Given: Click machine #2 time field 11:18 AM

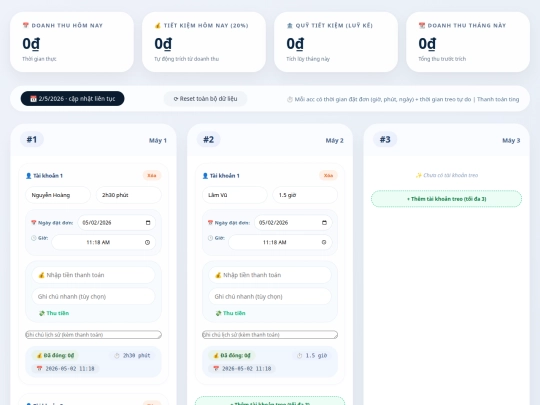Looking at the screenshot, I should pyautogui.click(x=280, y=242).
